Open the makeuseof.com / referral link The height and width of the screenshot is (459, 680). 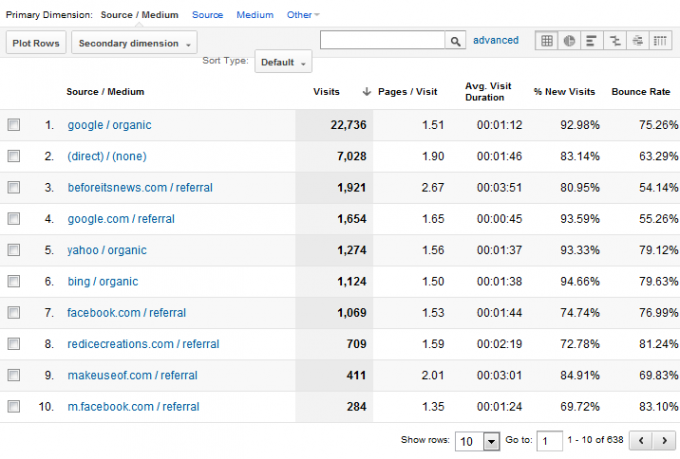coord(132,375)
